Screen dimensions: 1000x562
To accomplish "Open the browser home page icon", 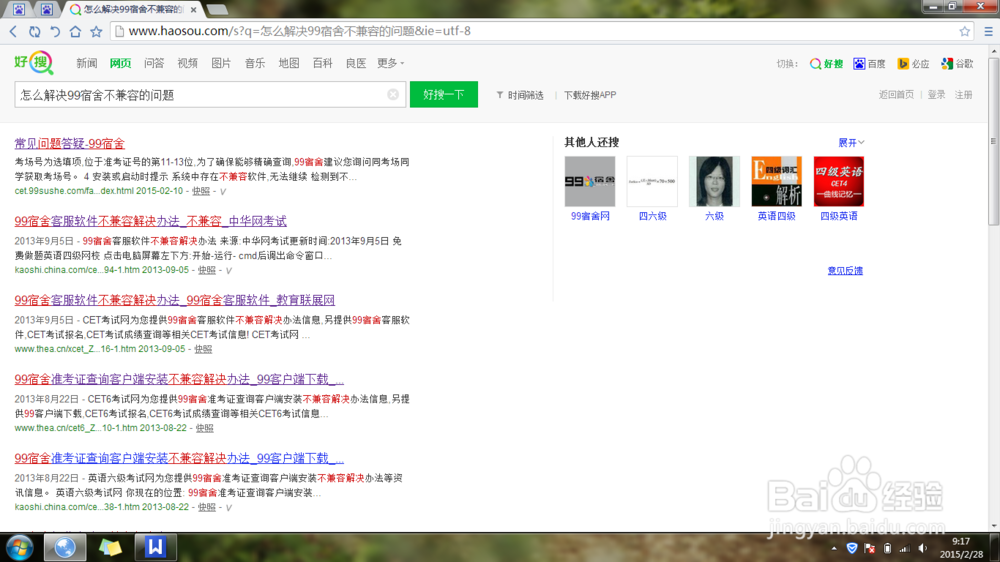I will pyautogui.click(x=75, y=31).
